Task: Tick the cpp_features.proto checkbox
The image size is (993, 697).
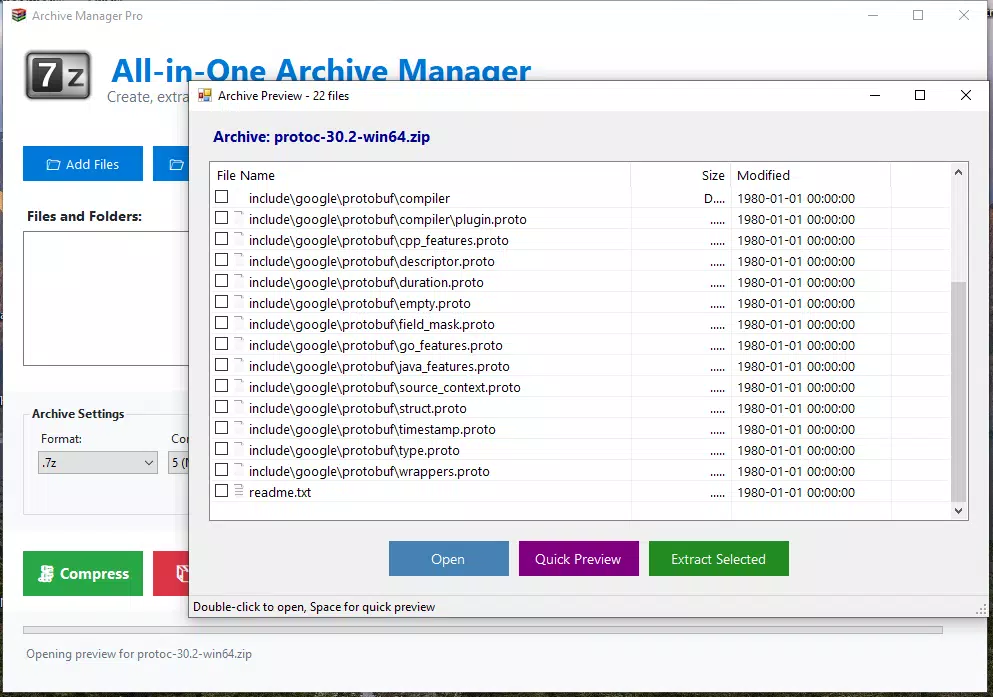Action: pyautogui.click(x=222, y=239)
